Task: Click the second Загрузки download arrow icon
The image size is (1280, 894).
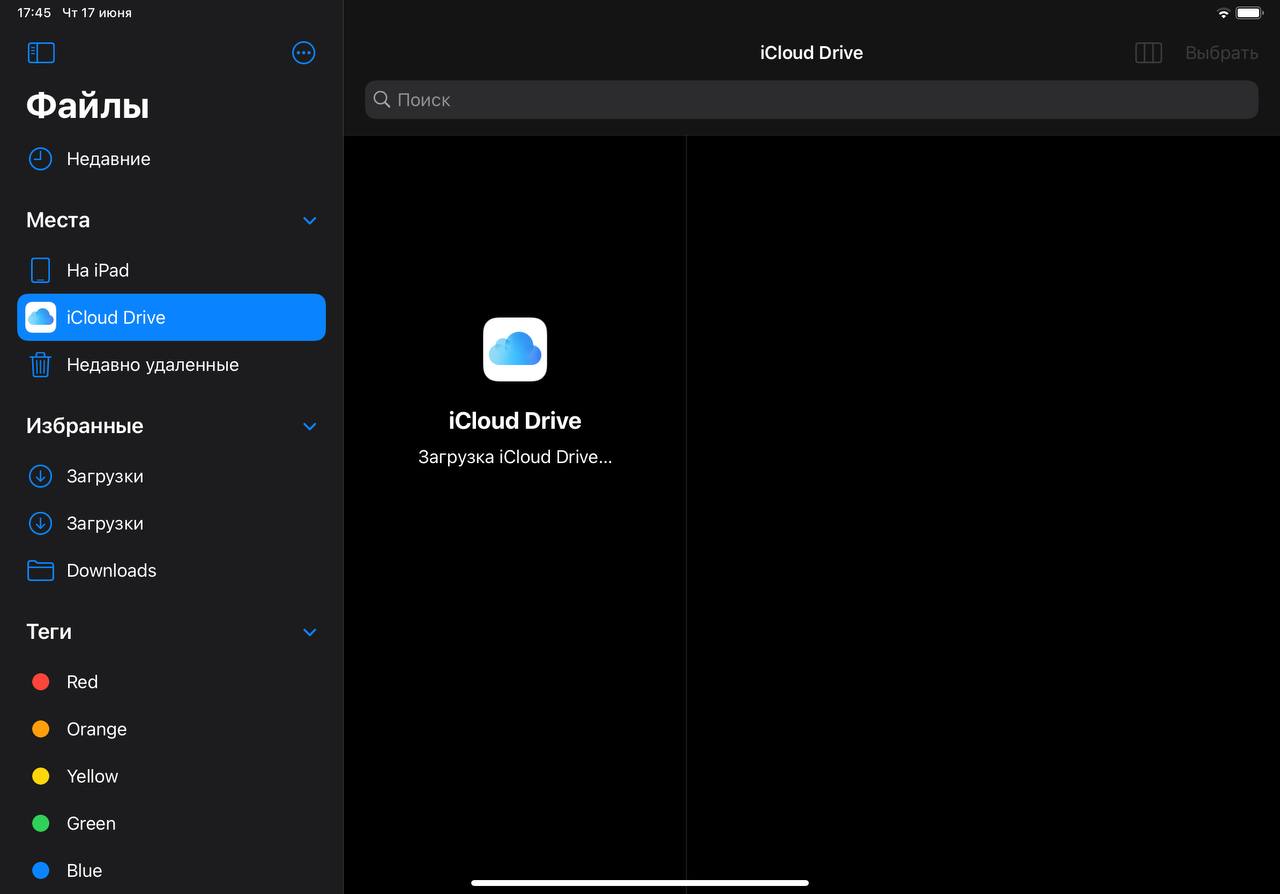Action: pos(40,523)
